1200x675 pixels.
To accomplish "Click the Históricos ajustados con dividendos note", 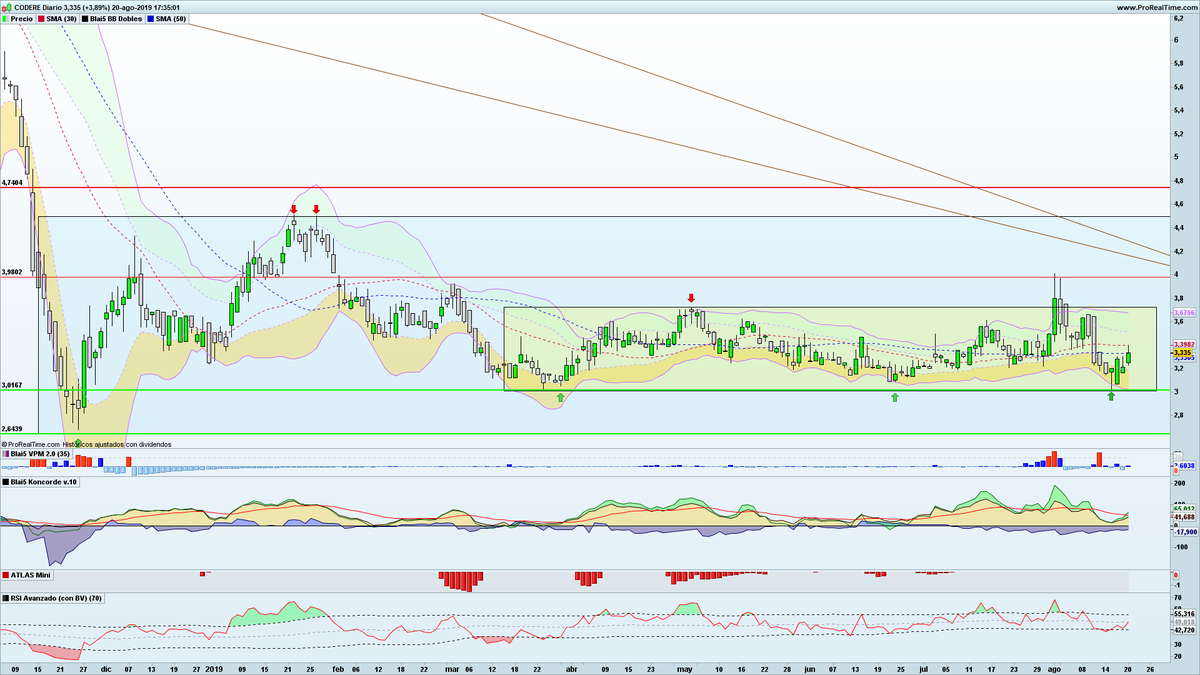I will point(117,444).
